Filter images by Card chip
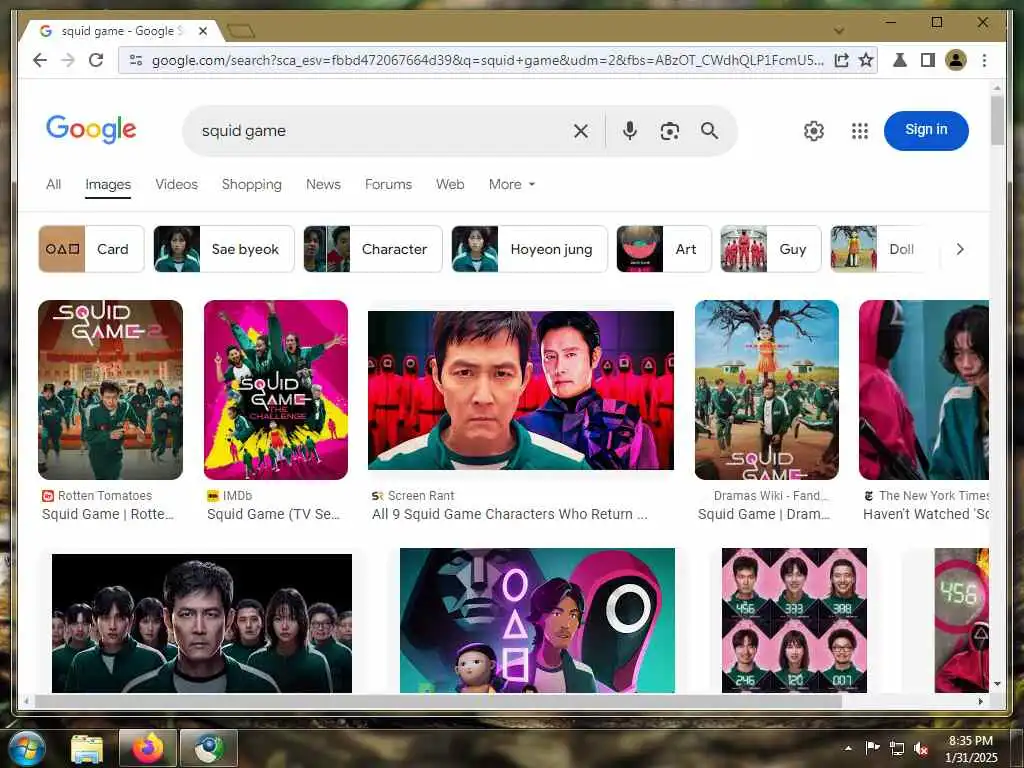1024x768 pixels. [x=91, y=249]
